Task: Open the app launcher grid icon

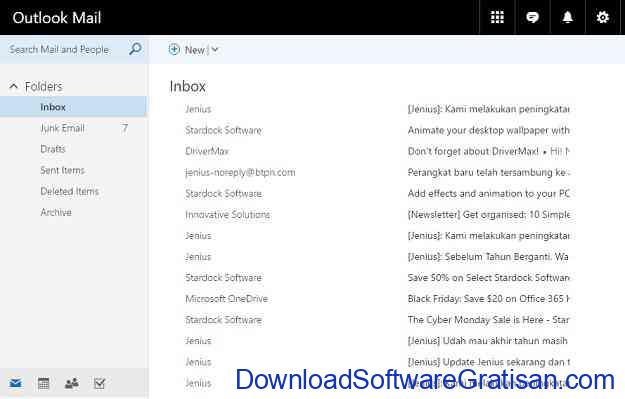Action: pyautogui.click(x=497, y=17)
